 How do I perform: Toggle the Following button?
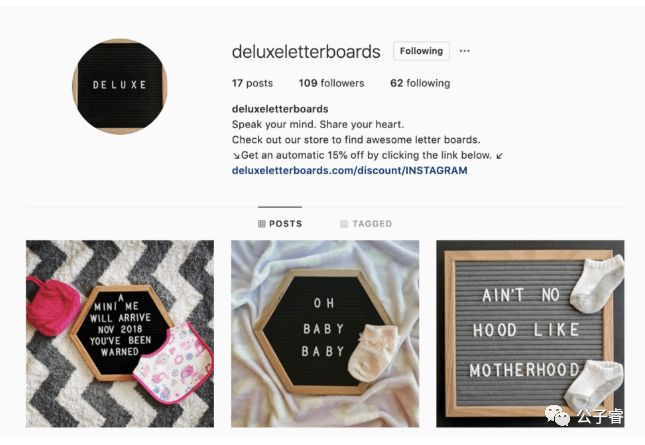(x=421, y=51)
